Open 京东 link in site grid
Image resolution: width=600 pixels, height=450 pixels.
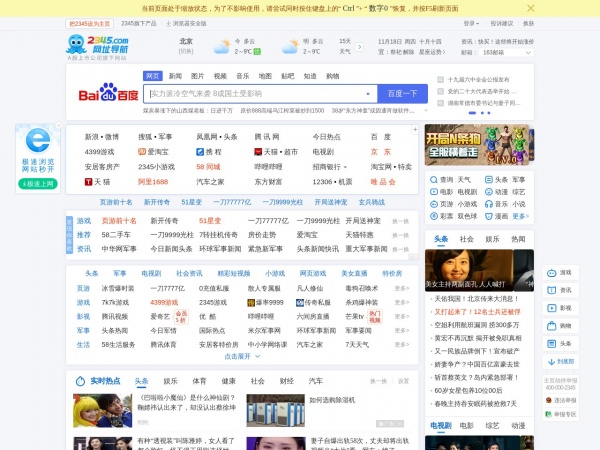pyautogui.click(x=381, y=152)
